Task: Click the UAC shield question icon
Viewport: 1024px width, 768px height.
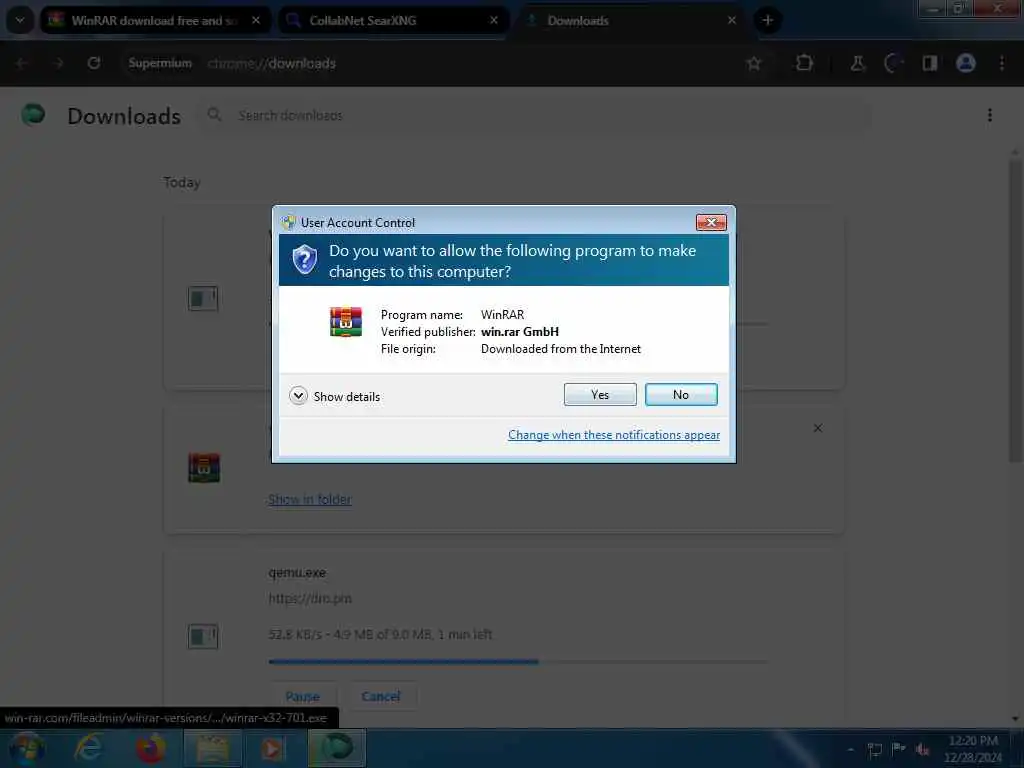Action: click(x=304, y=260)
